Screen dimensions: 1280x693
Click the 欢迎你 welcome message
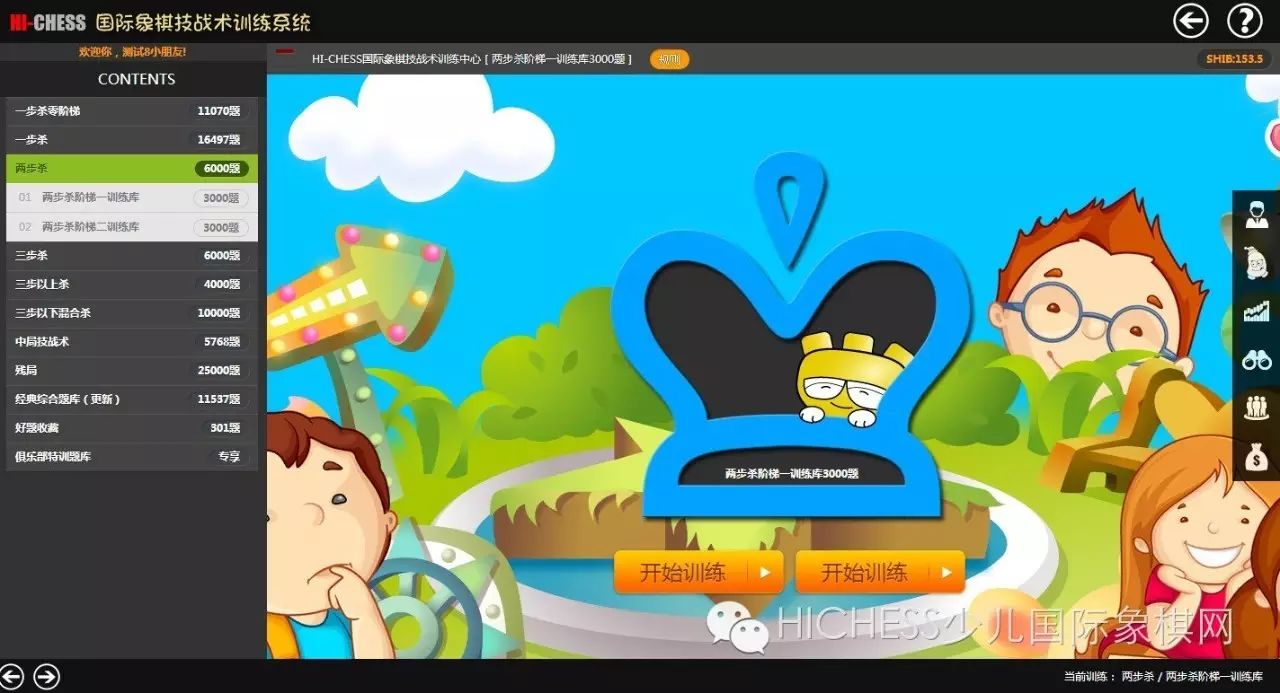pyautogui.click(x=133, y=51)
